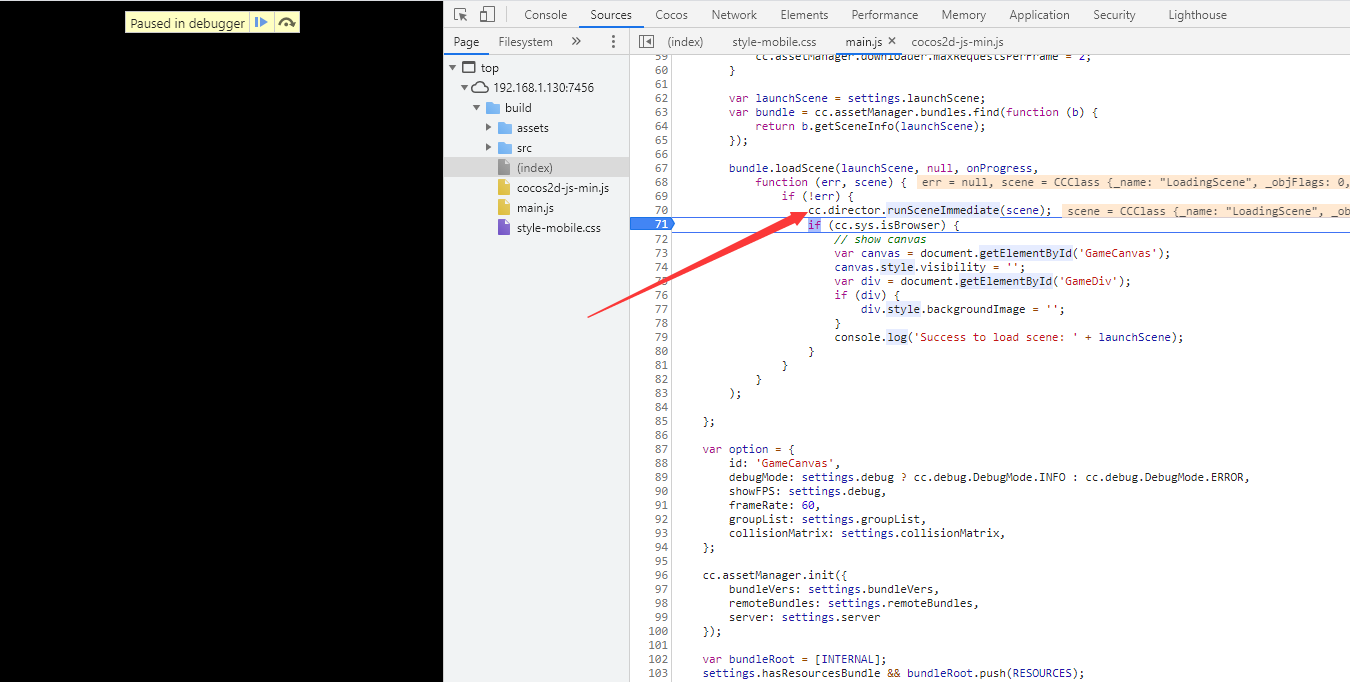1350x682 pixels.
Task: Select the src folder in tree
Action: (524, 148)
